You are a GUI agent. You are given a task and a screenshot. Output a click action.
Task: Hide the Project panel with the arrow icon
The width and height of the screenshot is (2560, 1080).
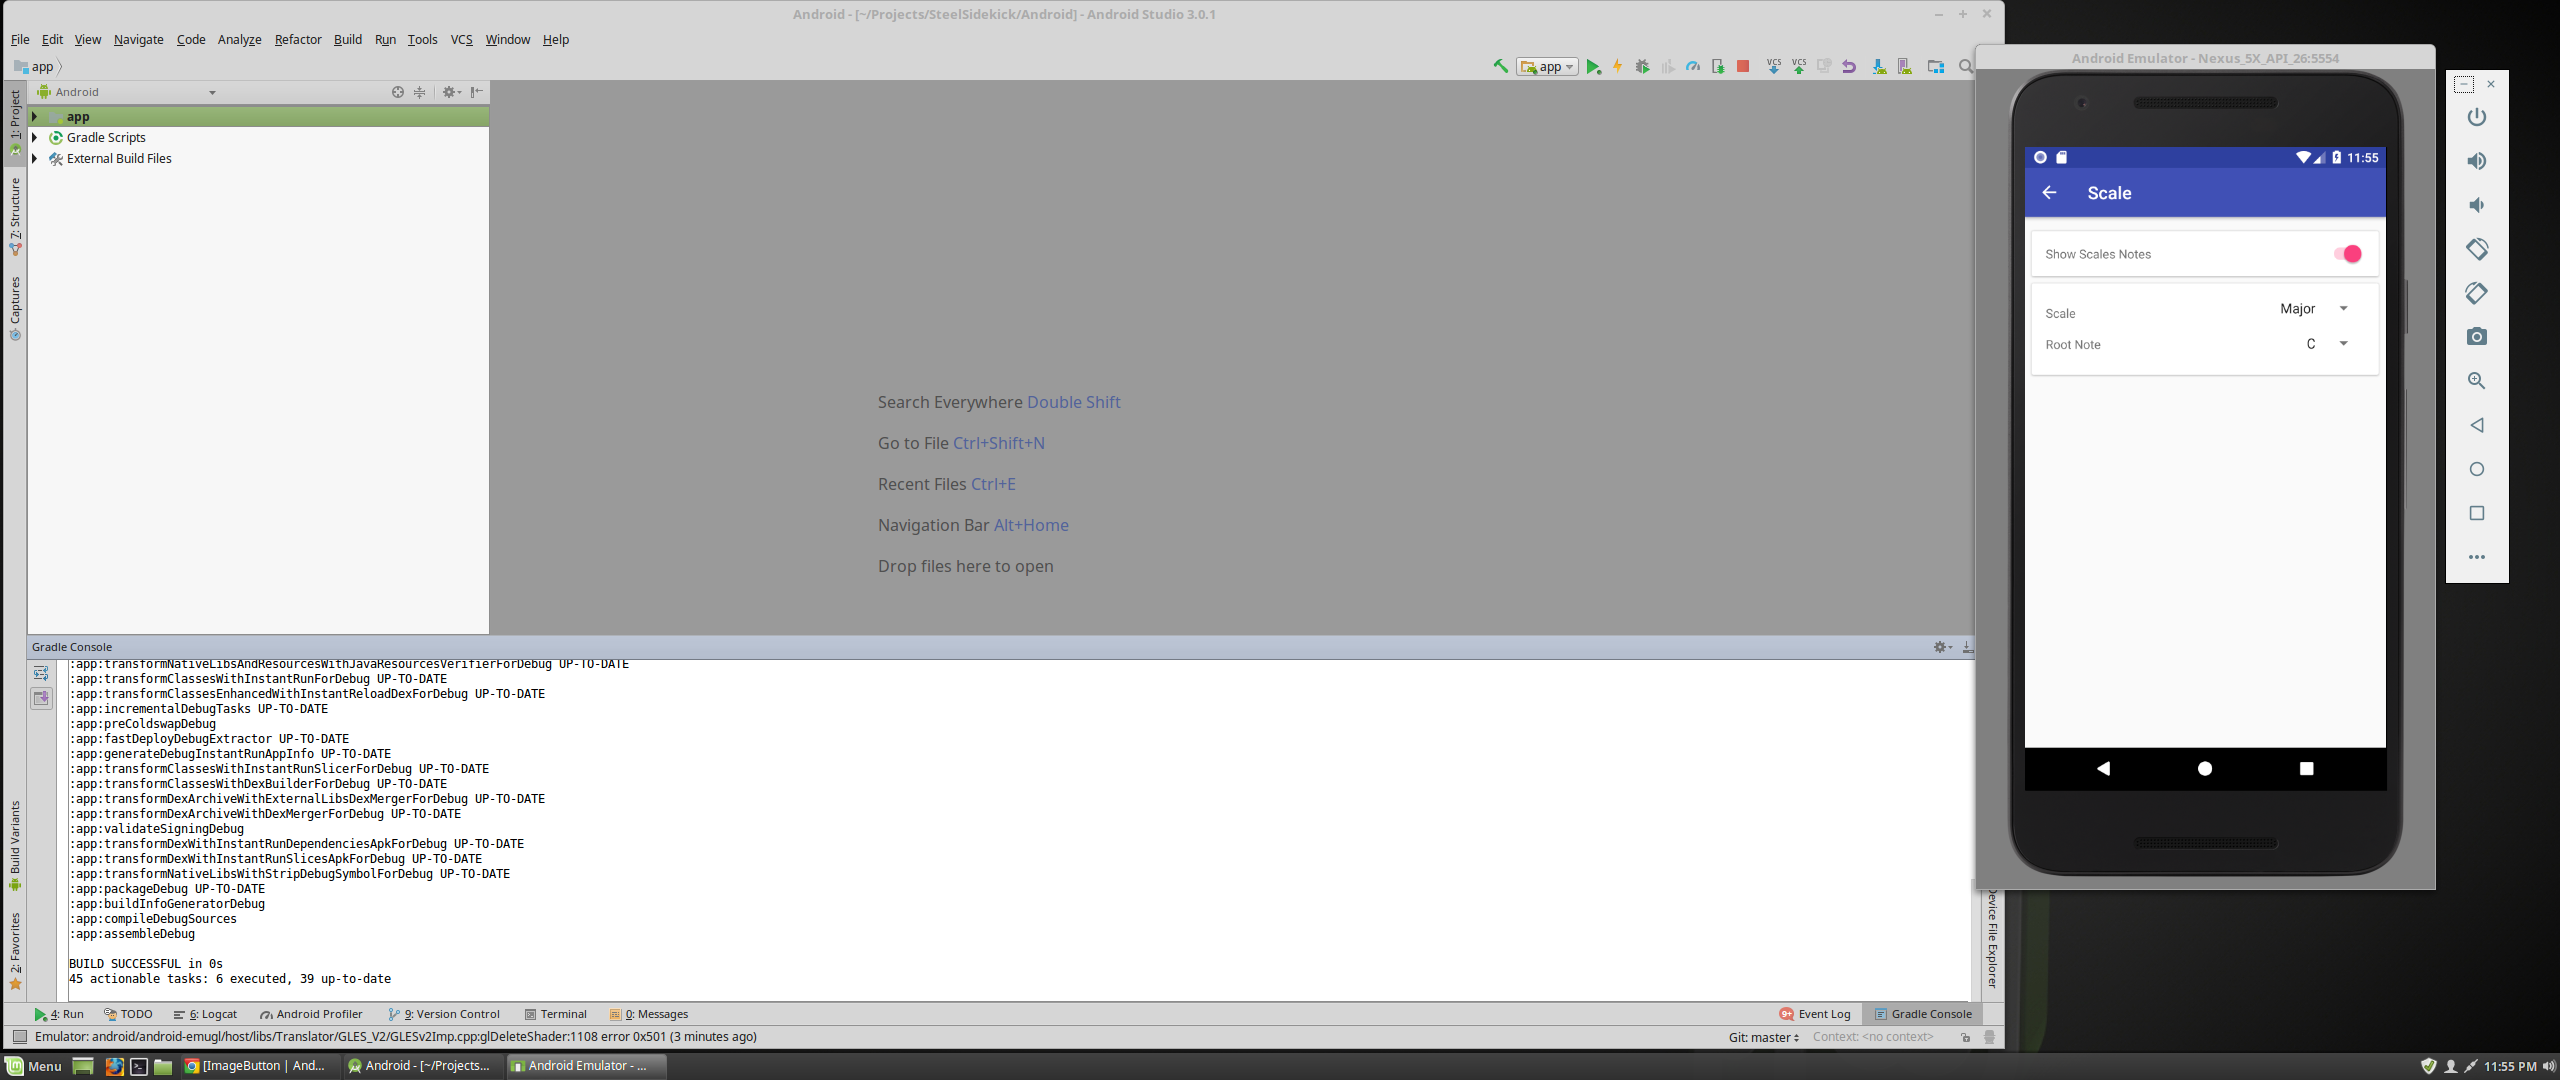[x=477, y=92]
